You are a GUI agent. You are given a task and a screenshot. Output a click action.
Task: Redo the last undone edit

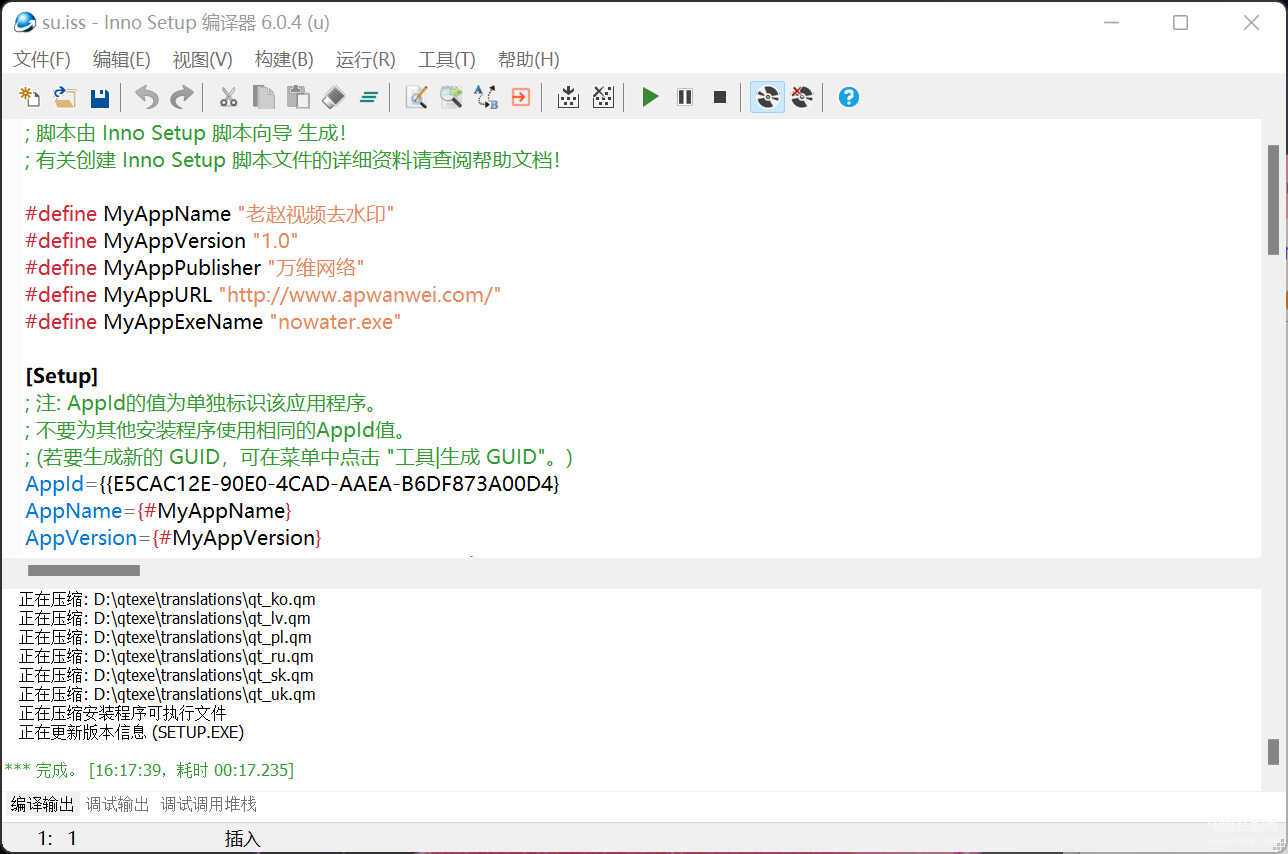click(181, 97)
